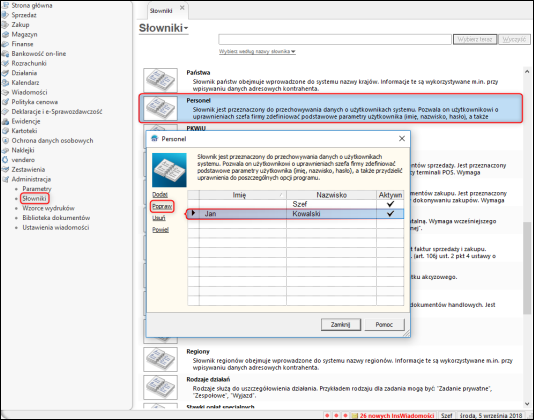The image size is (534, 420).
Task: Click the Dodaj link in Personel dialog
Action: [x=160, y=195]
